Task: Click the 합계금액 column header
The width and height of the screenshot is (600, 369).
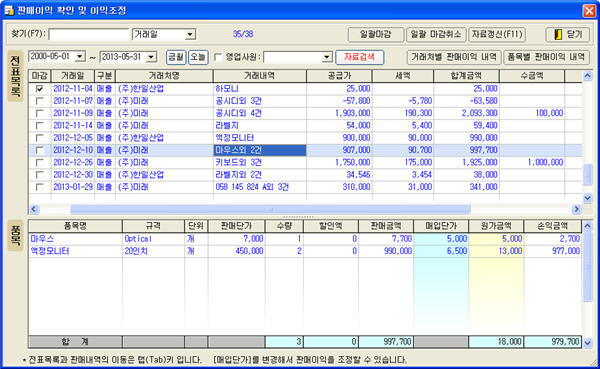Action: [x=466, y=76]
